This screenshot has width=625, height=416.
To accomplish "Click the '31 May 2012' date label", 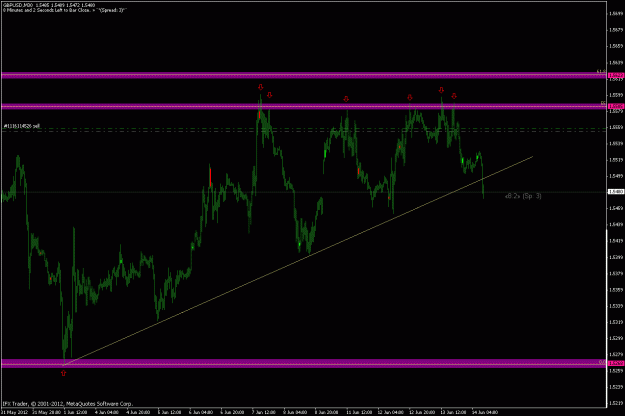I will point(14,412).
